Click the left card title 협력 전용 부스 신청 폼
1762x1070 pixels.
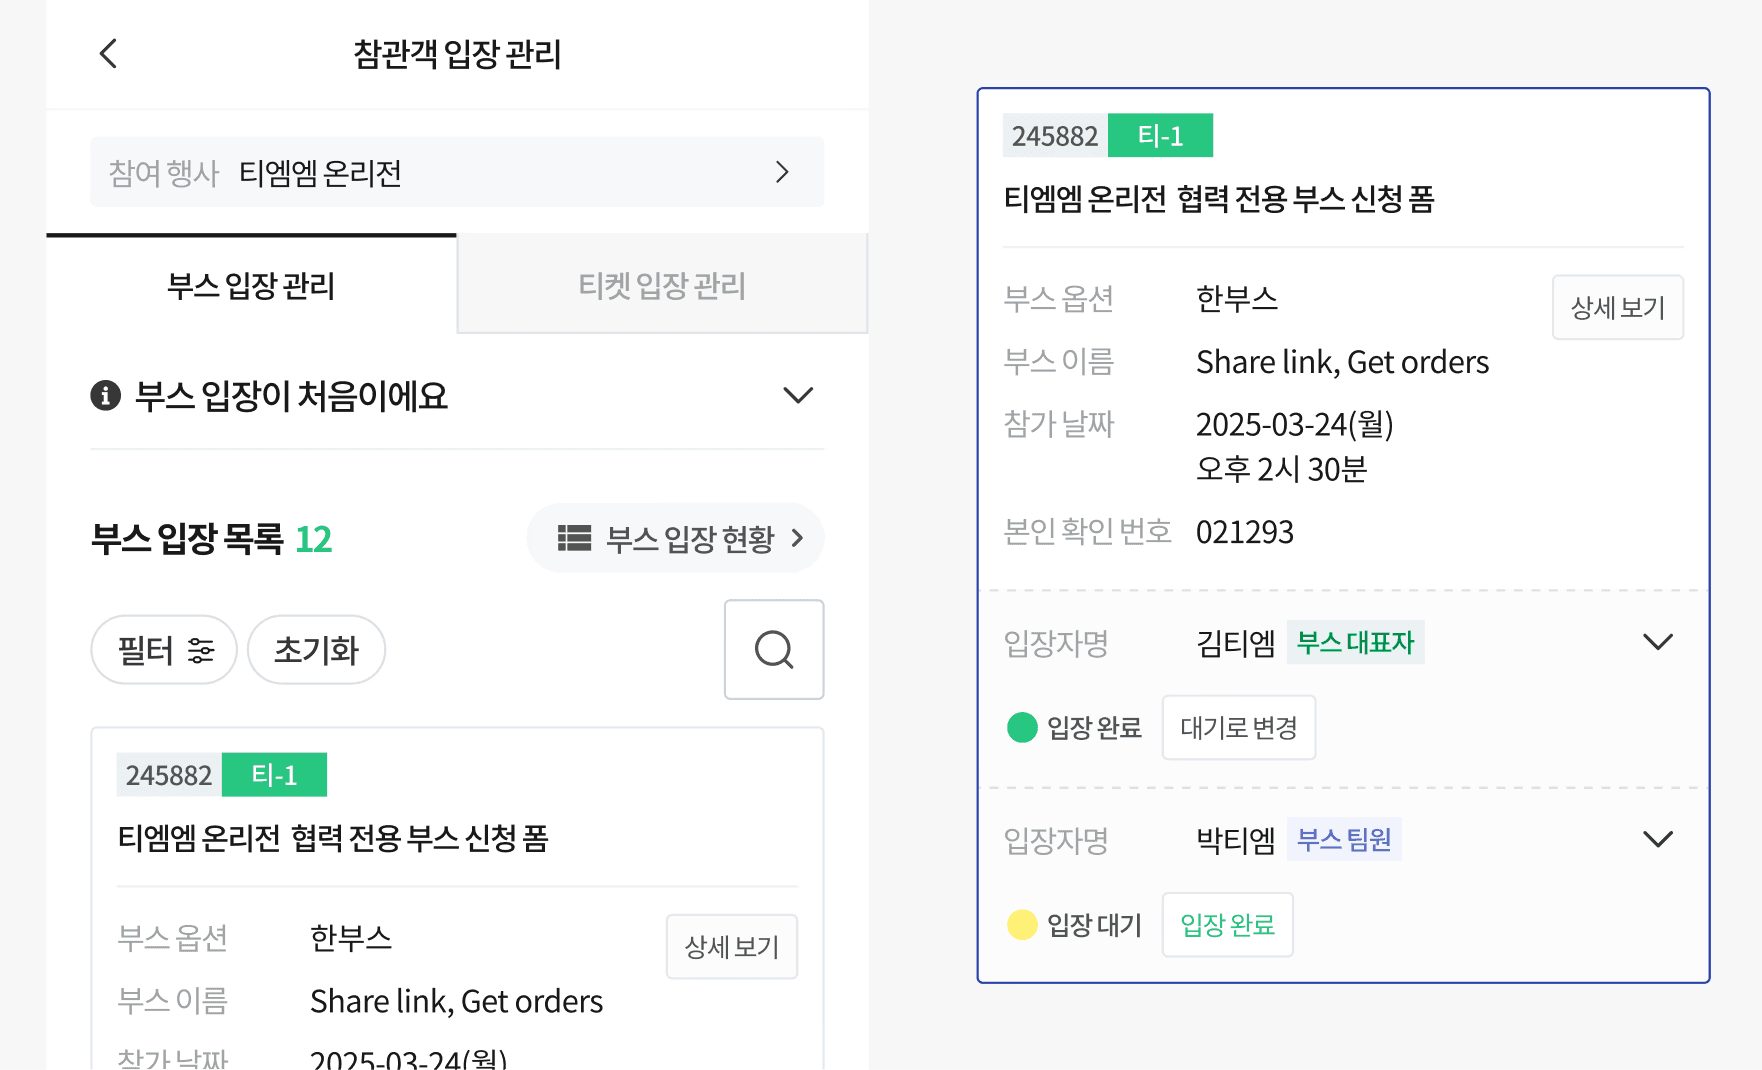(420, 838)
